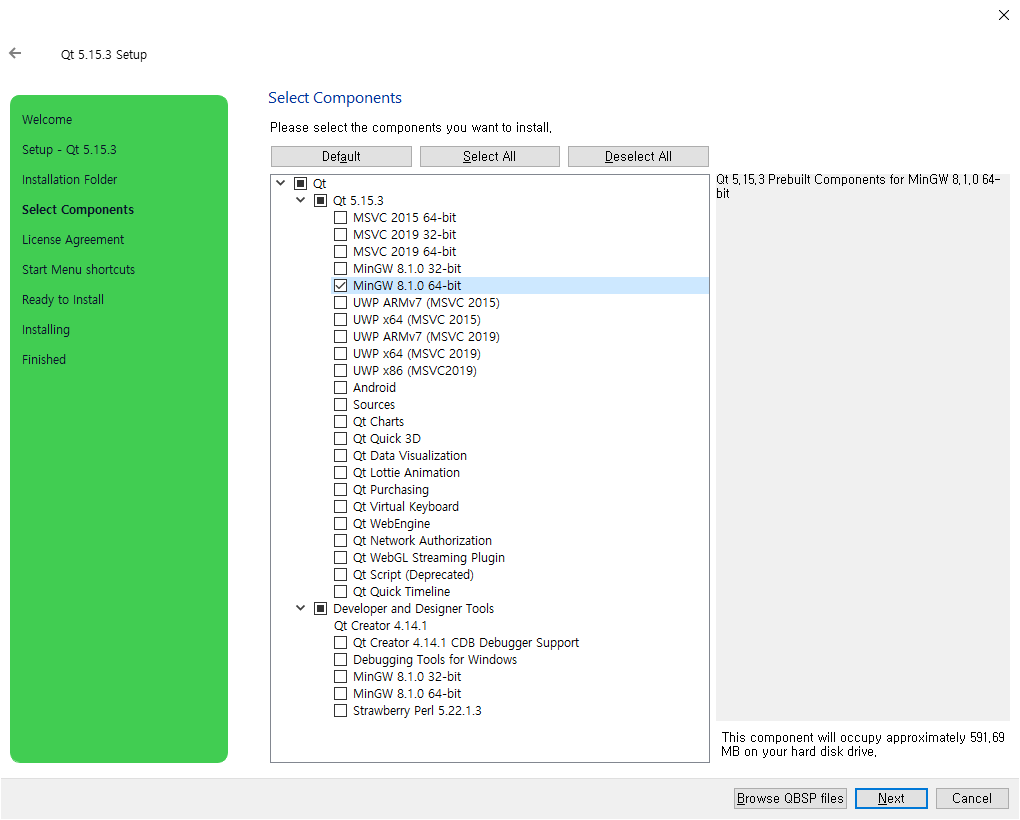Enable Qt Lottie Animation checkbox

340,473
